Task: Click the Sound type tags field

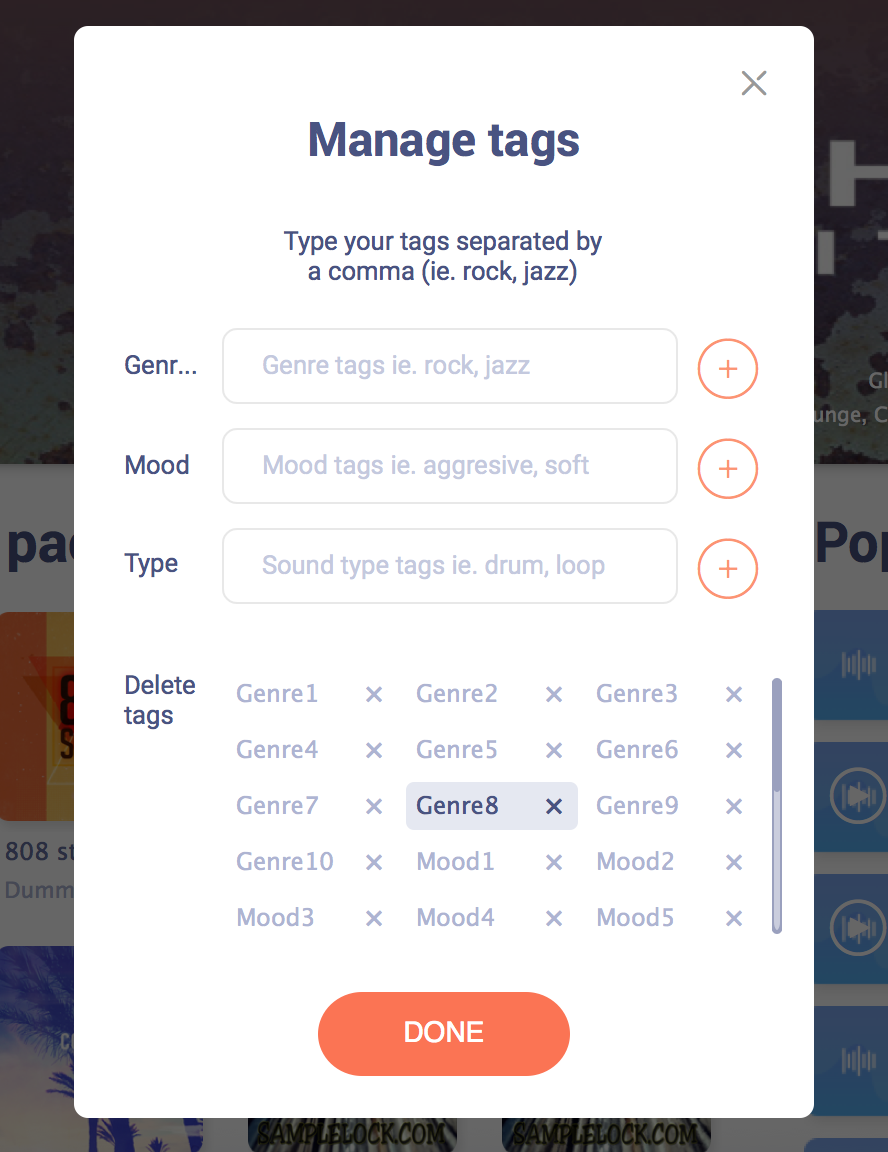Action: pos(450,566)
